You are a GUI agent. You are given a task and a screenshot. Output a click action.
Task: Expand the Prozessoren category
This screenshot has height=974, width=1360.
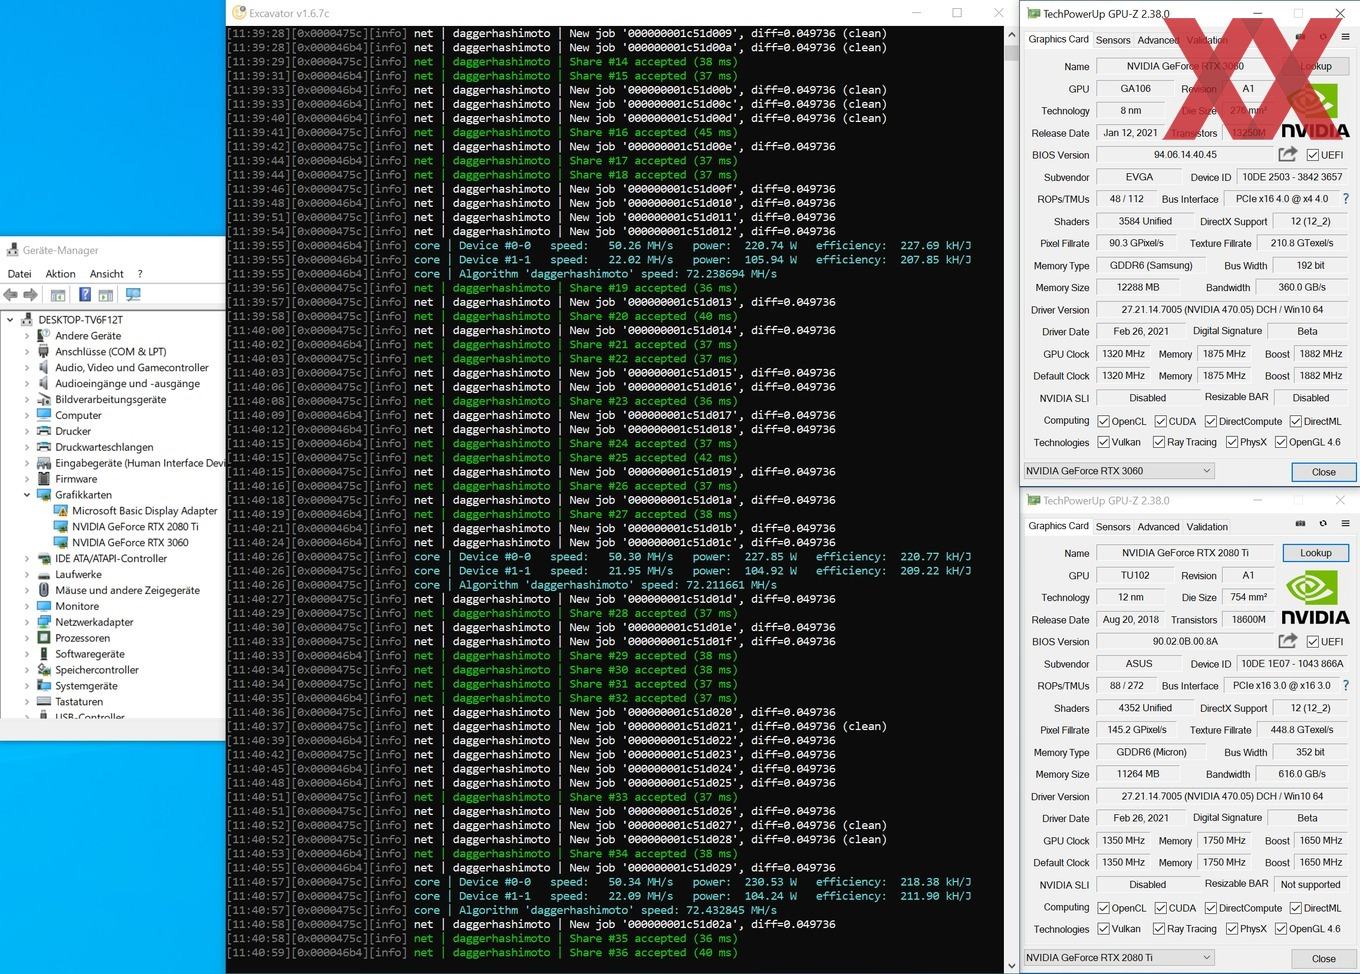(x=27, y=638)
